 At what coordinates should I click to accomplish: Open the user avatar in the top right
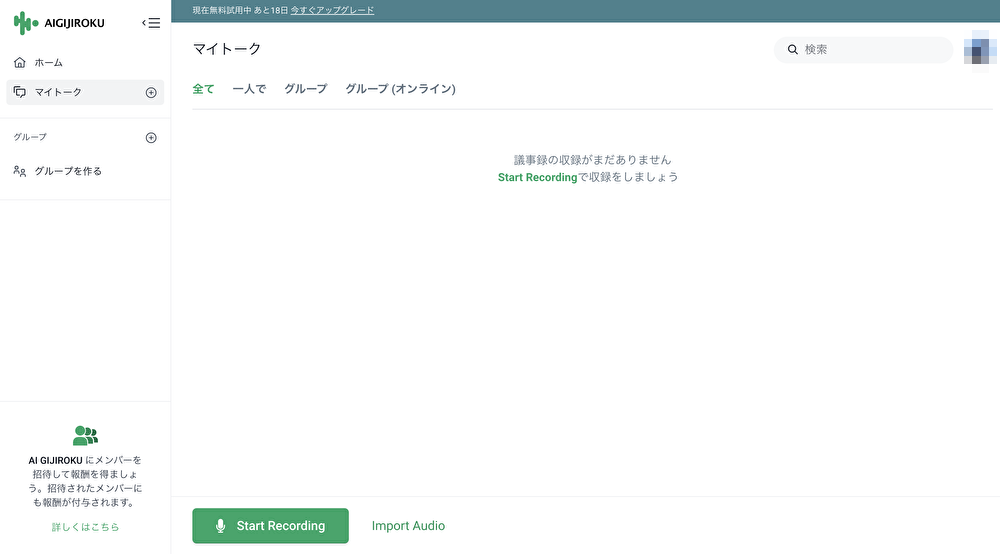(x=980, y=50)
